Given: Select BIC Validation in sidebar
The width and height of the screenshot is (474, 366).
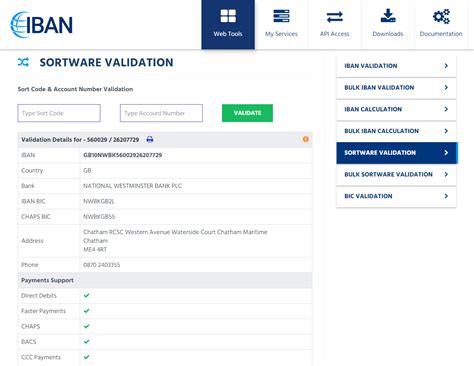Looking at the screenshot, I should (x=396, y=196).
